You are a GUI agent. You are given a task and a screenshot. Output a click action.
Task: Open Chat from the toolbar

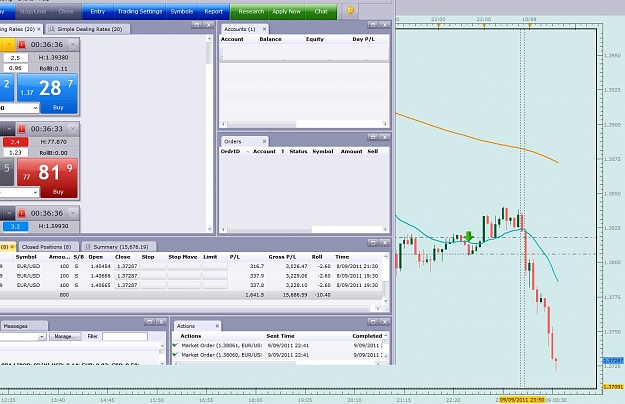(321, 11)
